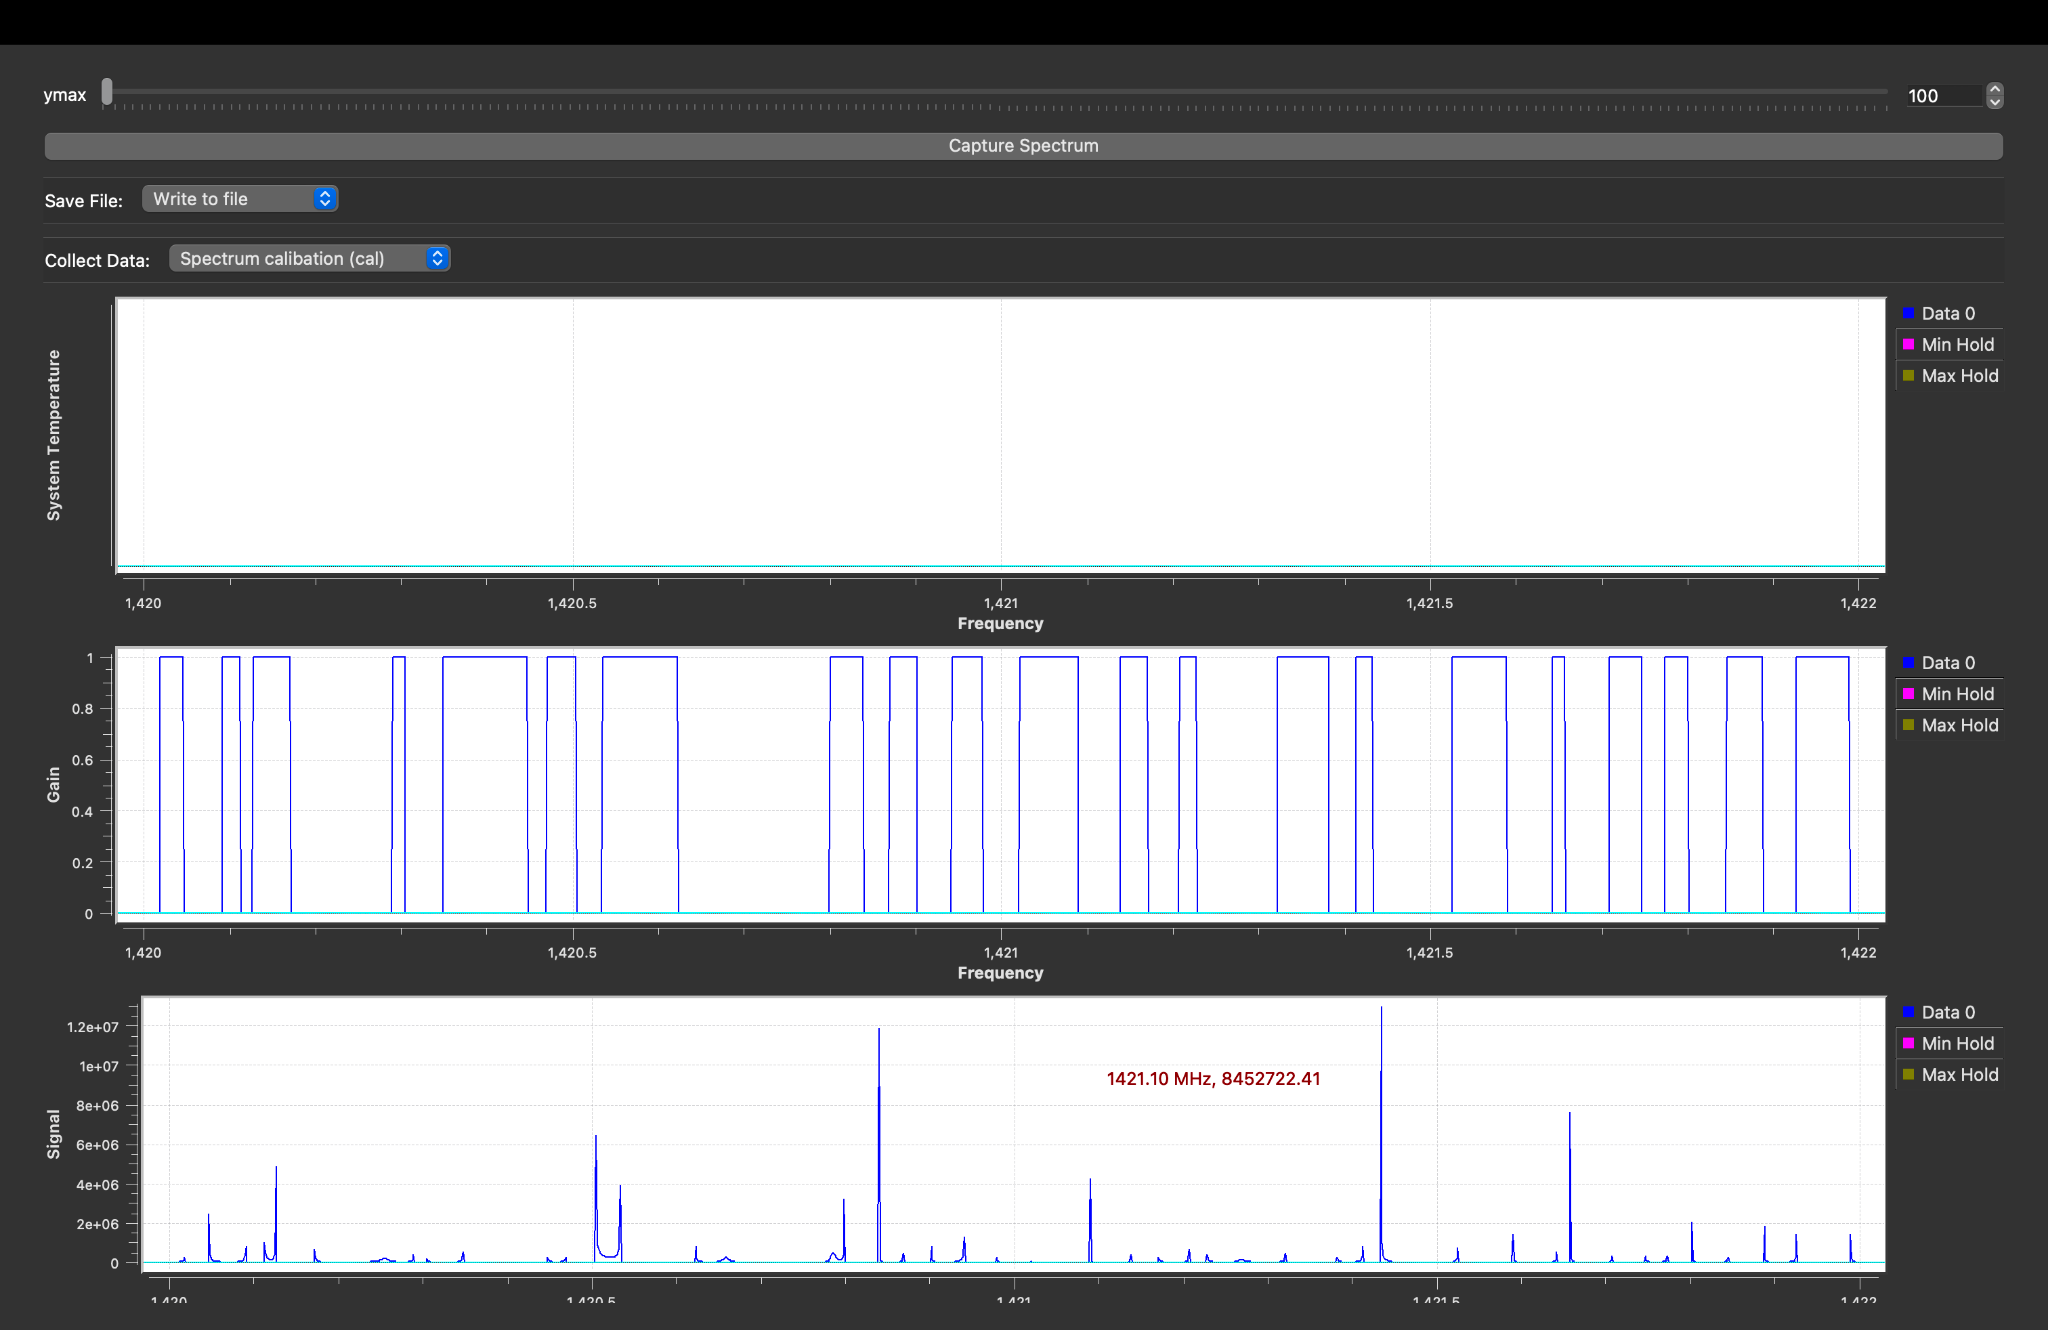Click the System Temperature y-axis label
Screen dimensions: 2048x1330
pyautogui.click(x=54, y=435)
